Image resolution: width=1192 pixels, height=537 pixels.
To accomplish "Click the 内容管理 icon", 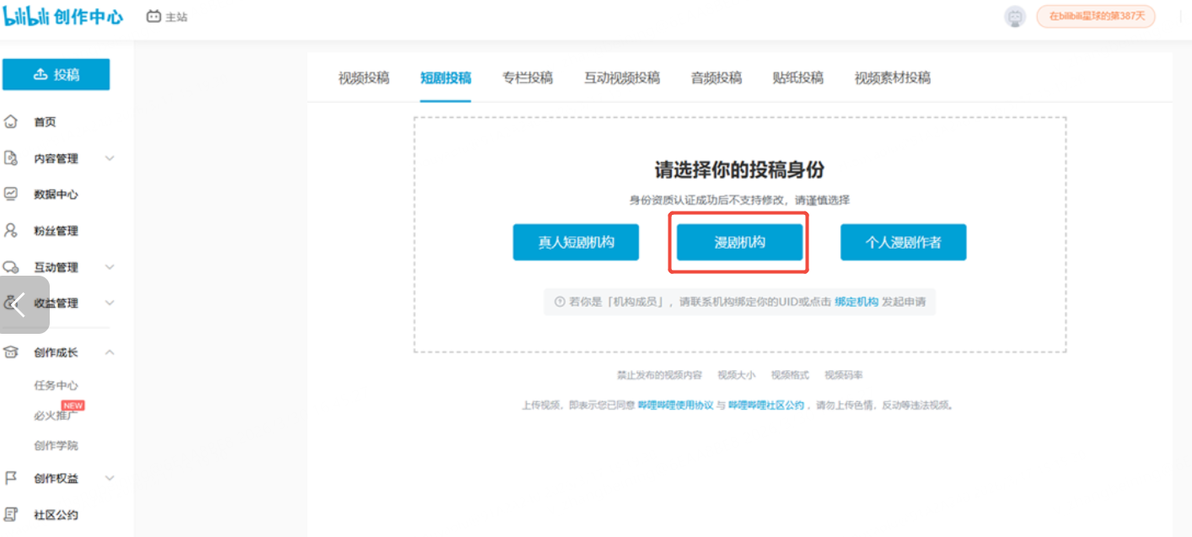I will click(11, 158).
